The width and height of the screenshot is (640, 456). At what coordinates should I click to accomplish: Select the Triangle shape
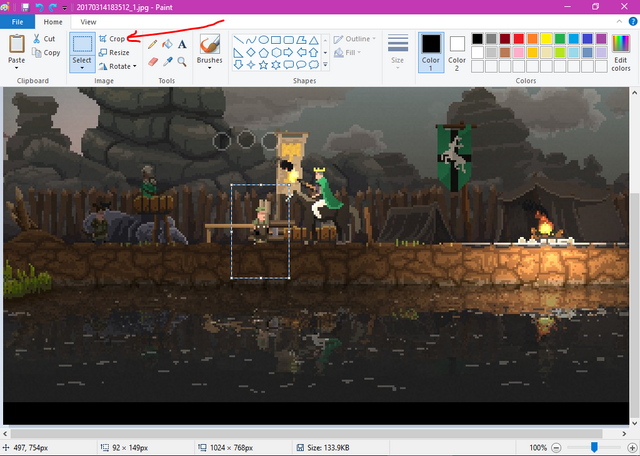[x=313, y=40]
